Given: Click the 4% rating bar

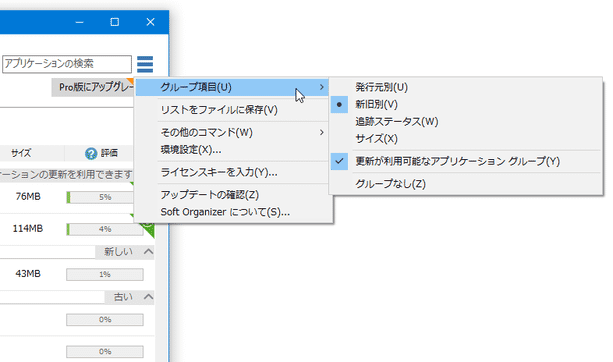Looking at the screenshot, I should pos(105,229).
